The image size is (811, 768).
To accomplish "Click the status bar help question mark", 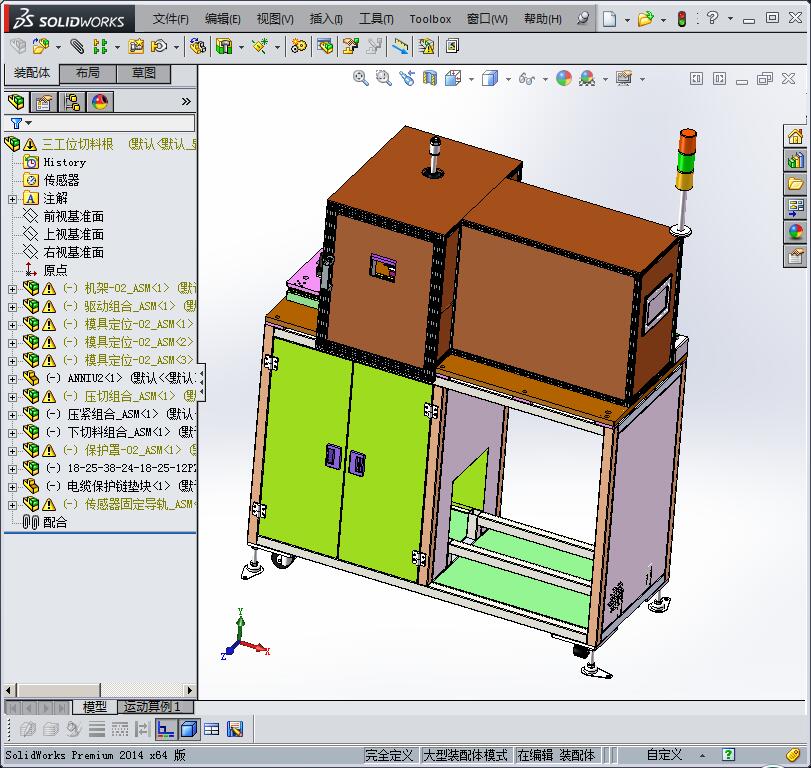I will (x=728, y=755).
